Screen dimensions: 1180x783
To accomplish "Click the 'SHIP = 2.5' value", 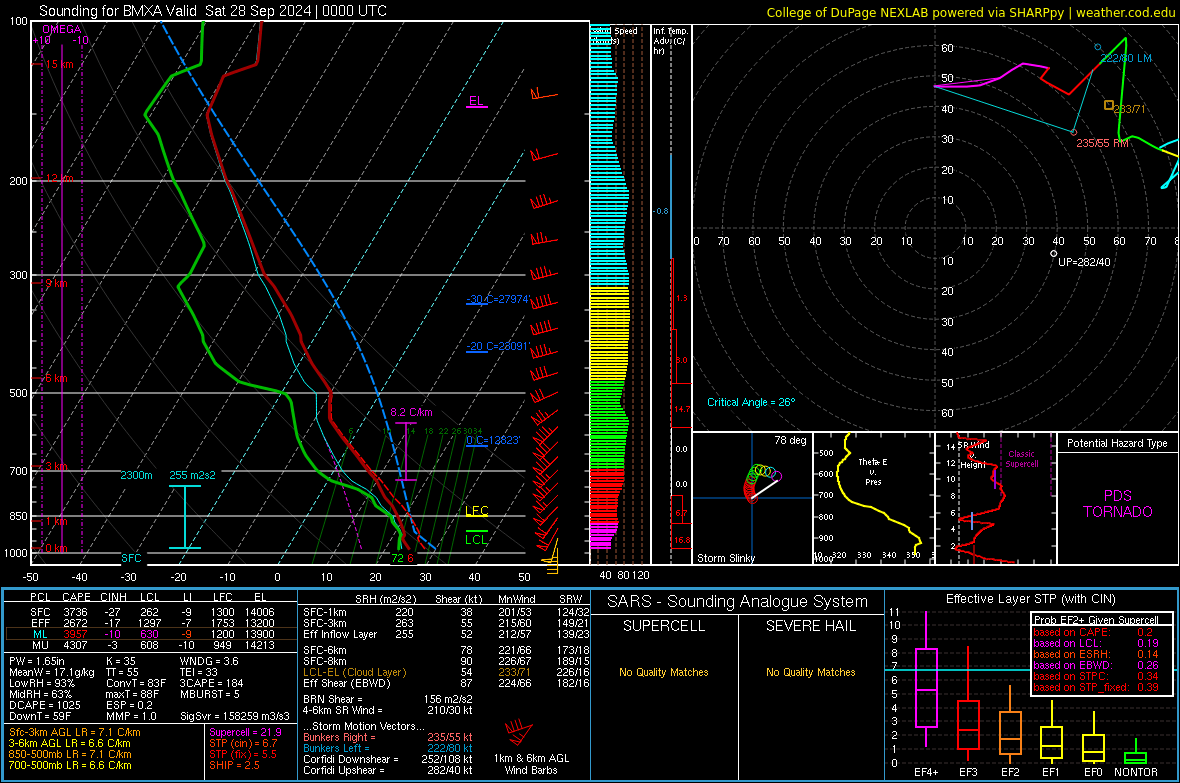I will point(234,765).
